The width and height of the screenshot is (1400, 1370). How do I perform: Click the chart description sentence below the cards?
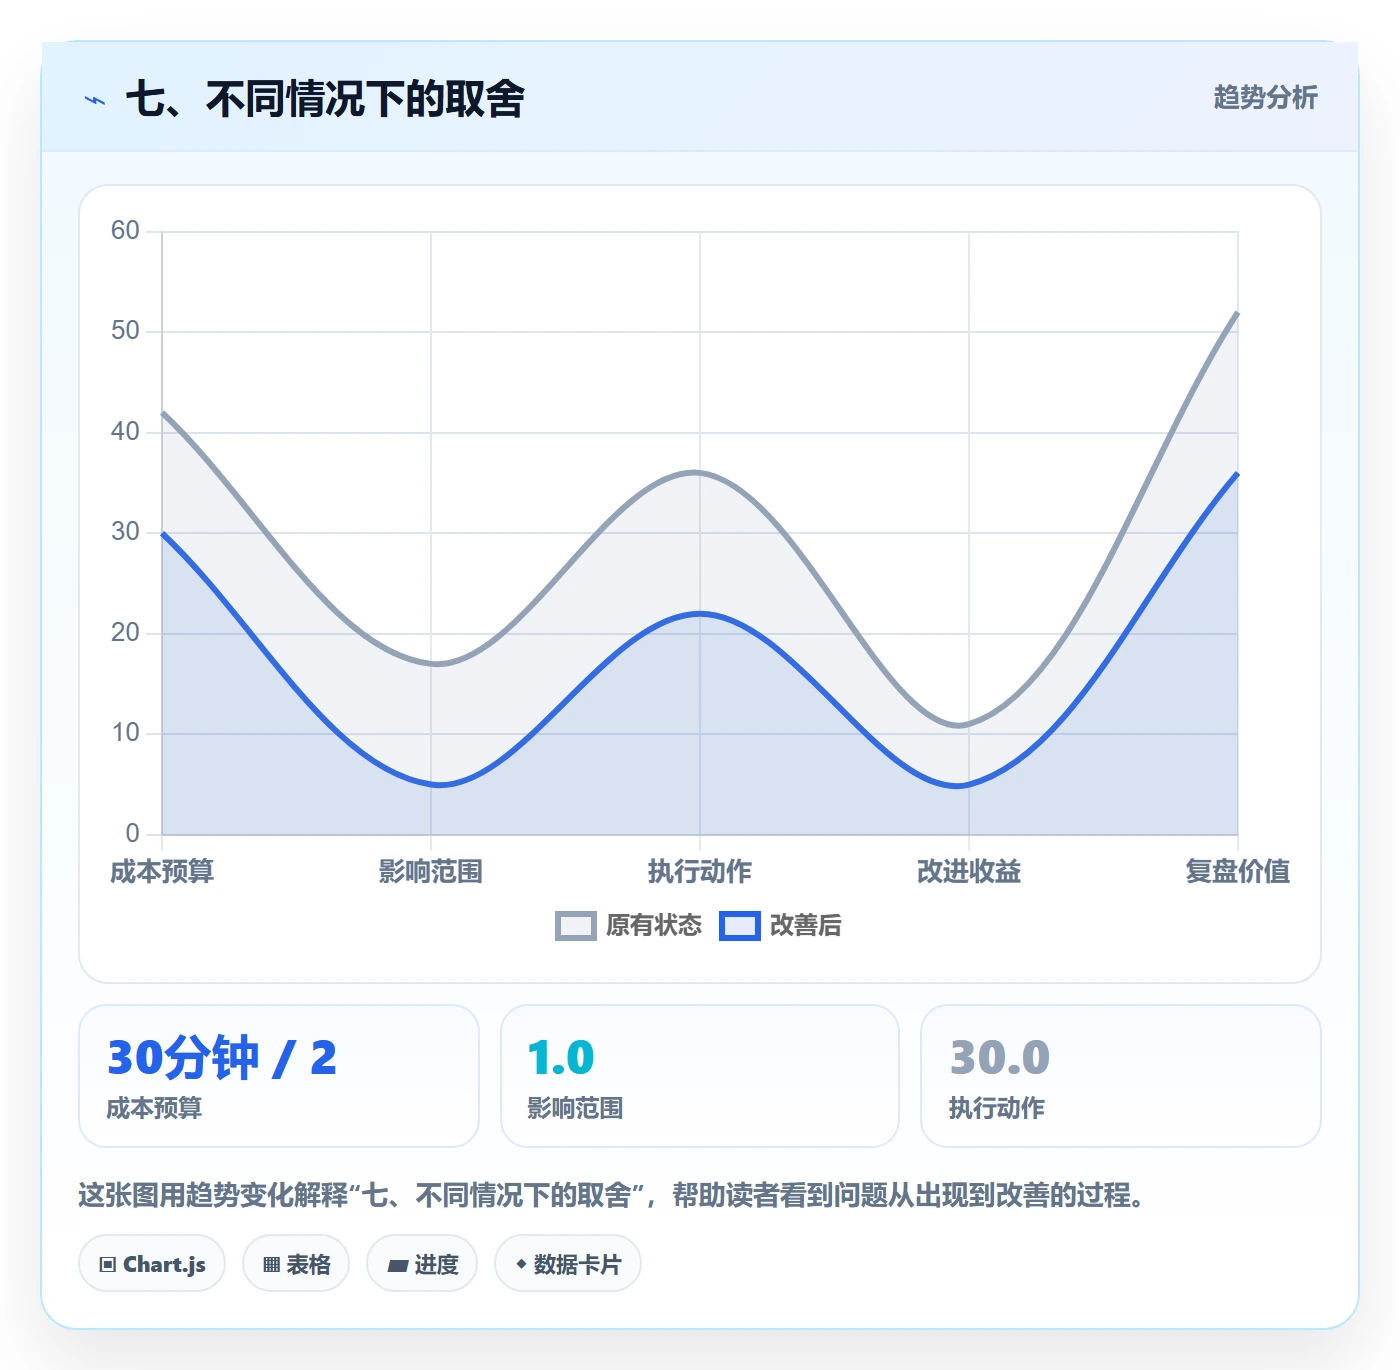(612, 1195)
